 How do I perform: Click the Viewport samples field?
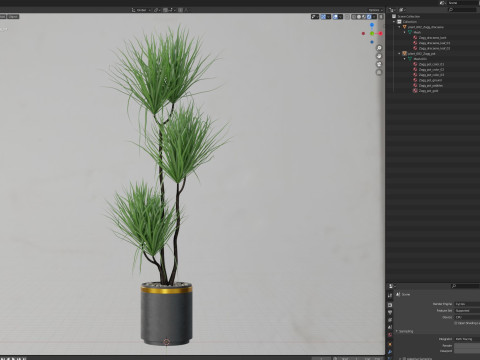coord(467,351)
